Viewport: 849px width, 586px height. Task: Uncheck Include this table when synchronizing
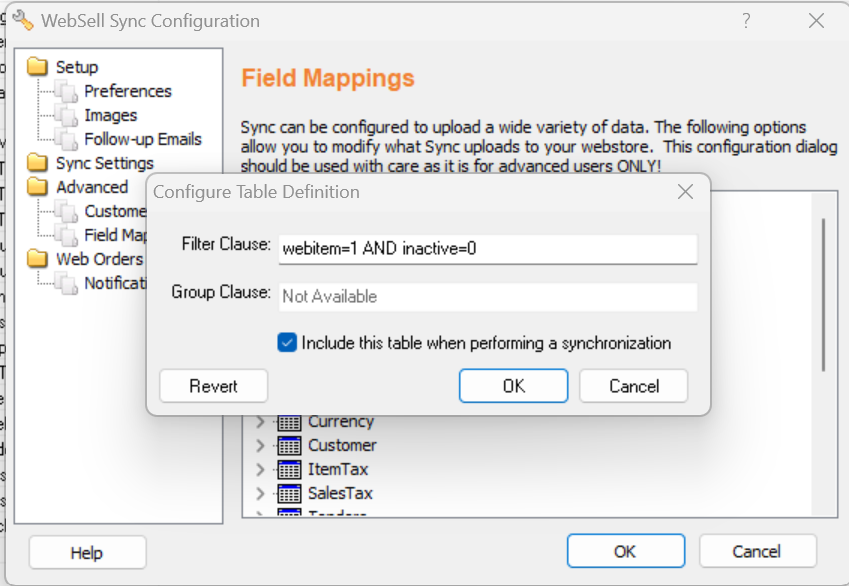click(287, 343)
